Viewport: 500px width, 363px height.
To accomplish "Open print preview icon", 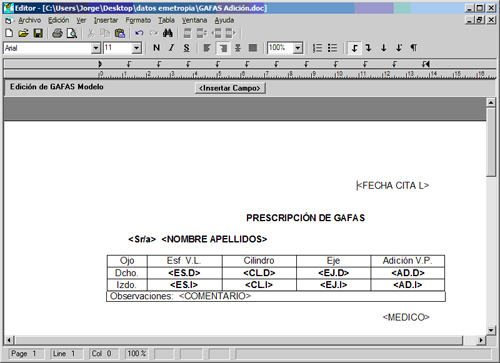I will point(72,33).
